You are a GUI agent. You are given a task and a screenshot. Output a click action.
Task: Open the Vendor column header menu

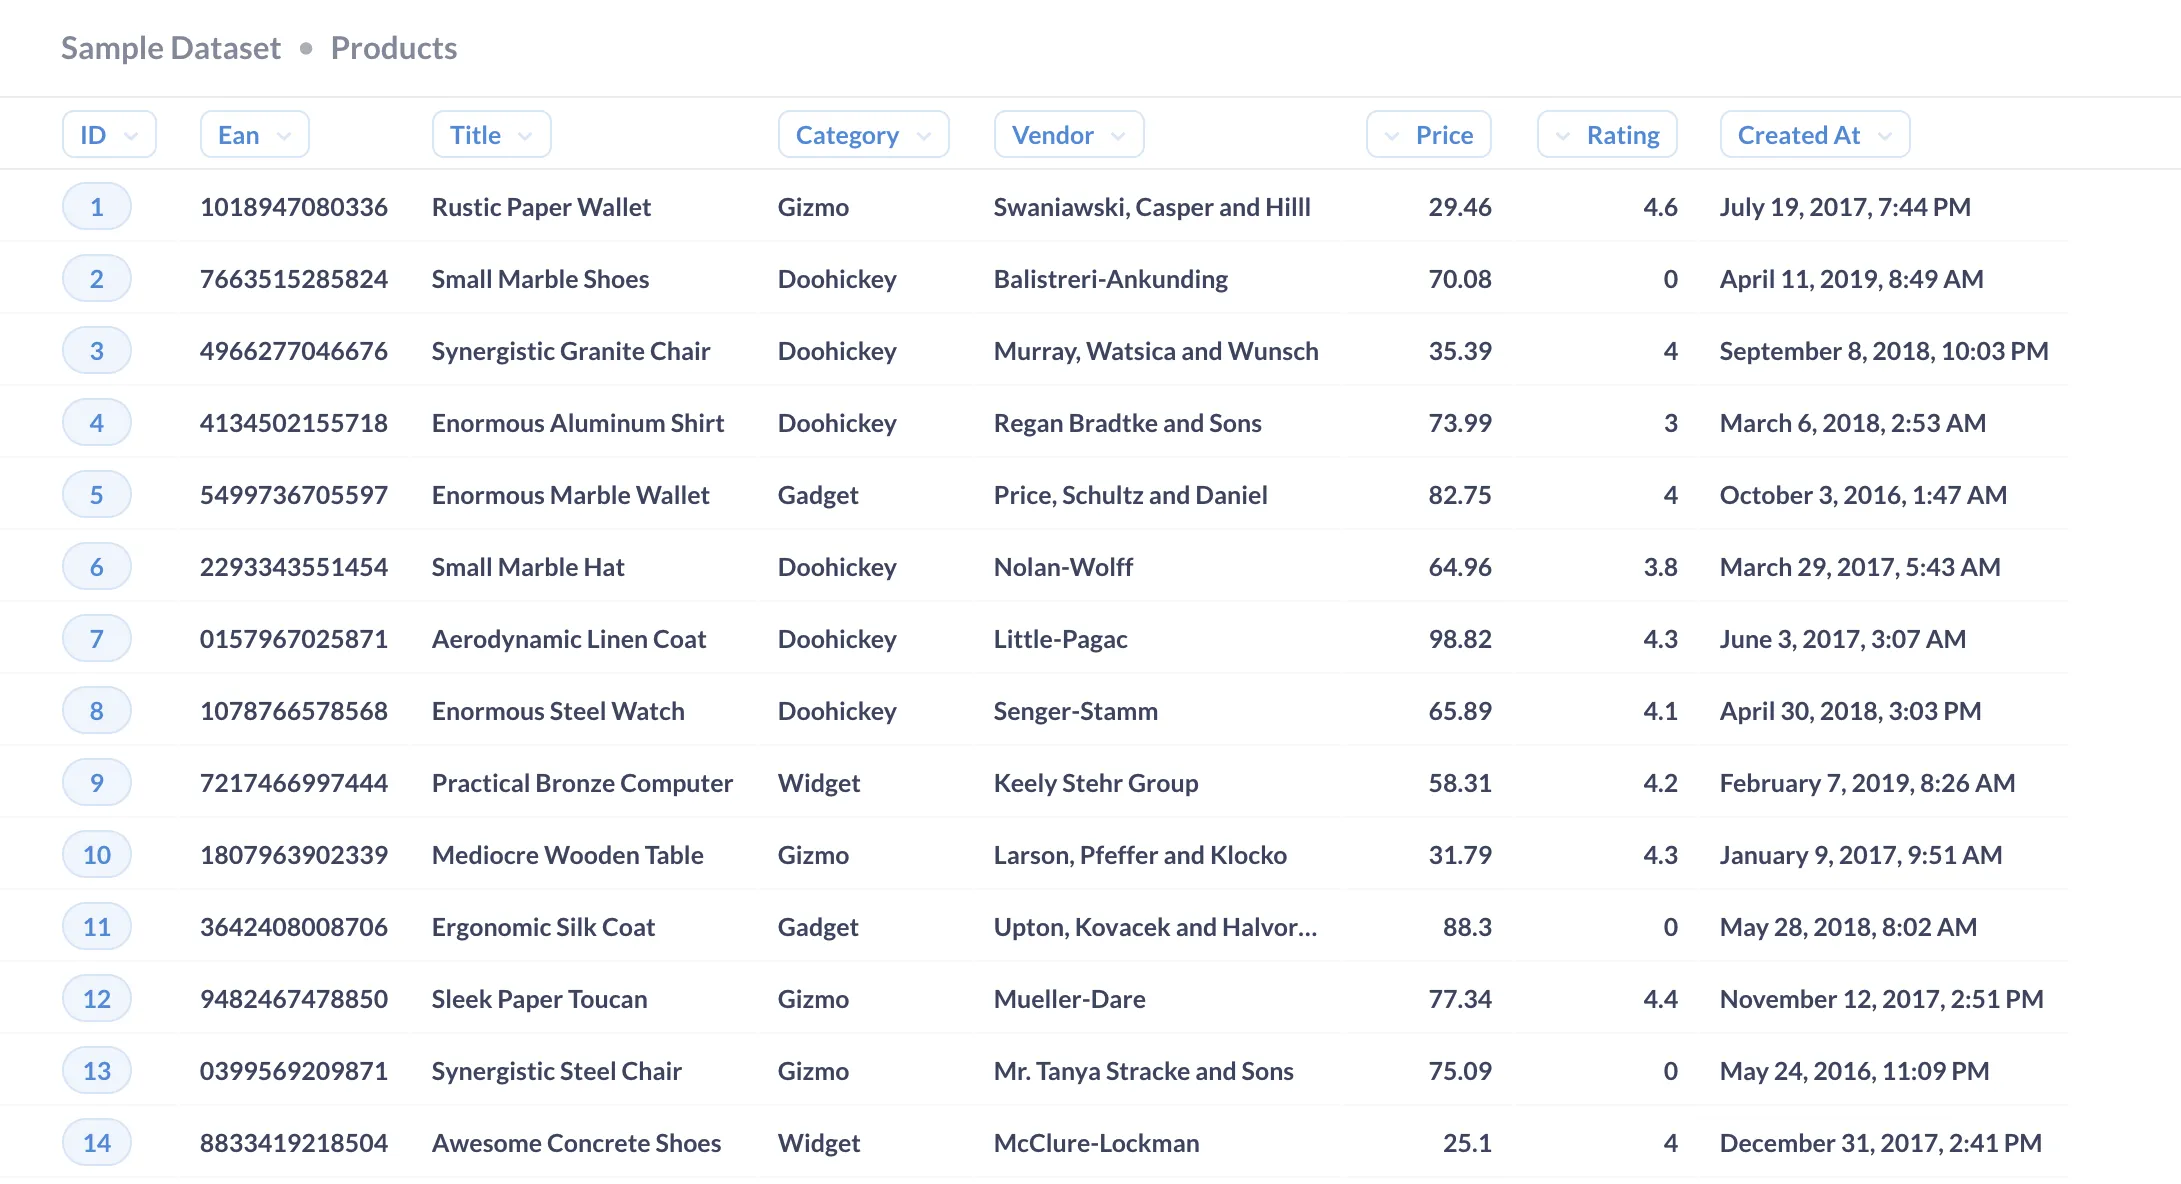coord(1069,135)
